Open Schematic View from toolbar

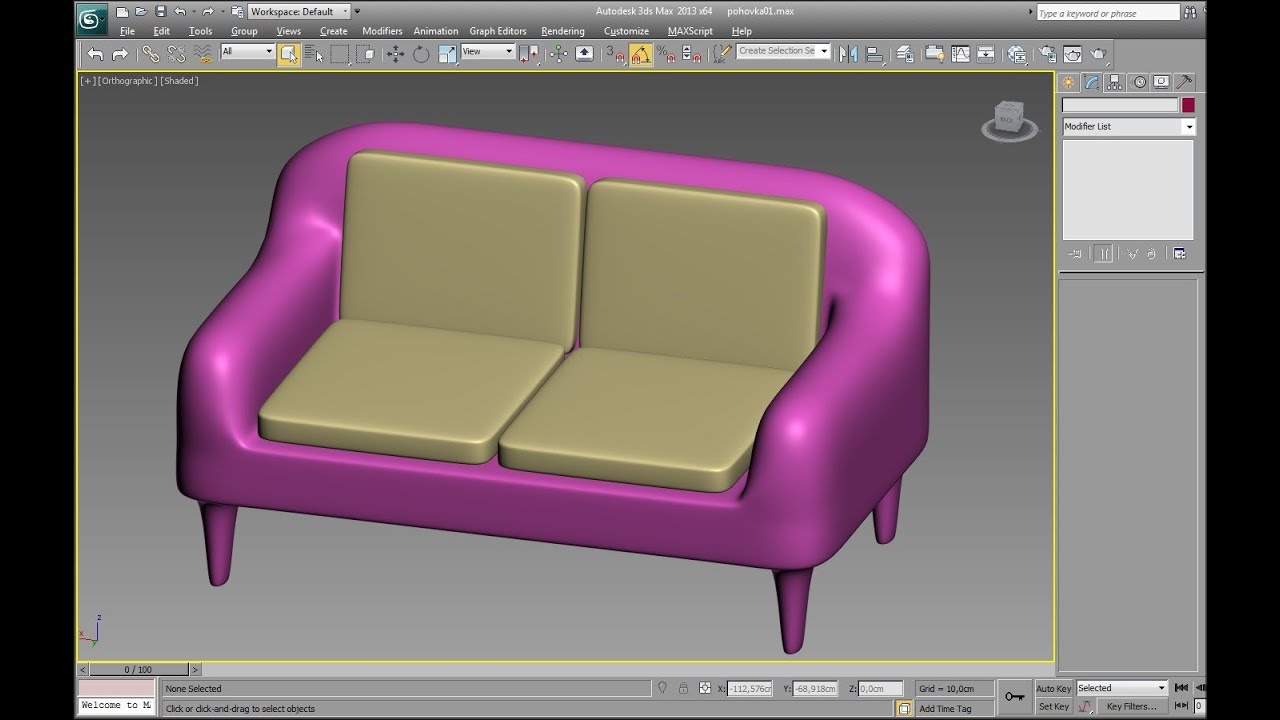[986, 54]
